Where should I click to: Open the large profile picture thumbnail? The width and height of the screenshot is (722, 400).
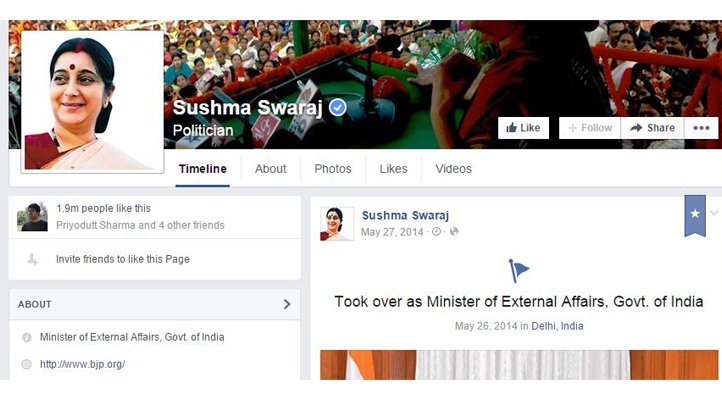click(x=92, y=102)
